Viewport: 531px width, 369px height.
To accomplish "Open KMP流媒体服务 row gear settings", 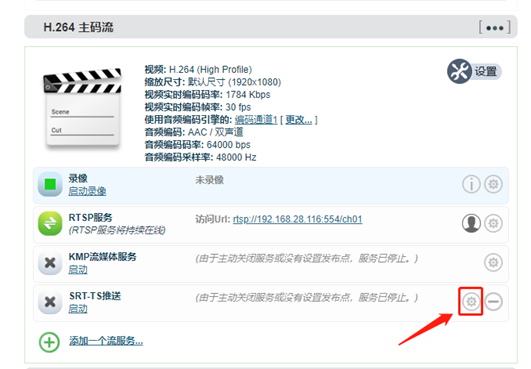I will (x=493, y=262).
